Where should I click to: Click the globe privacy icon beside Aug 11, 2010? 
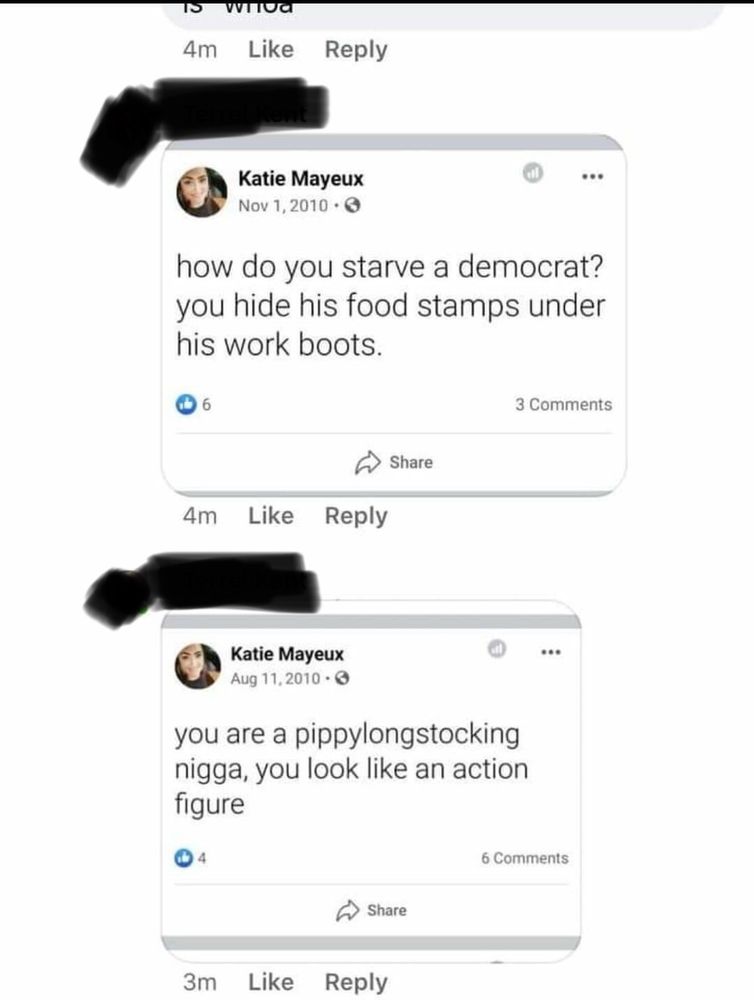pyautogui.click(x=340, y=679)
